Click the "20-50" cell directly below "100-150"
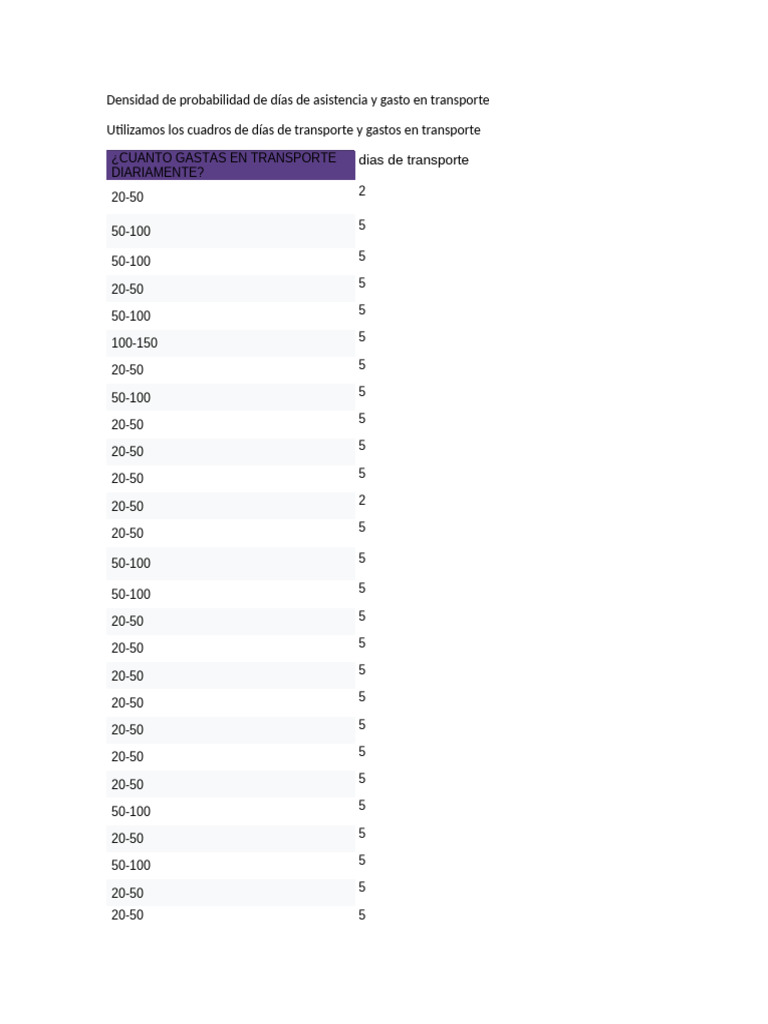The width and height of the screenshot is (768, 1024). coord(127,370)
